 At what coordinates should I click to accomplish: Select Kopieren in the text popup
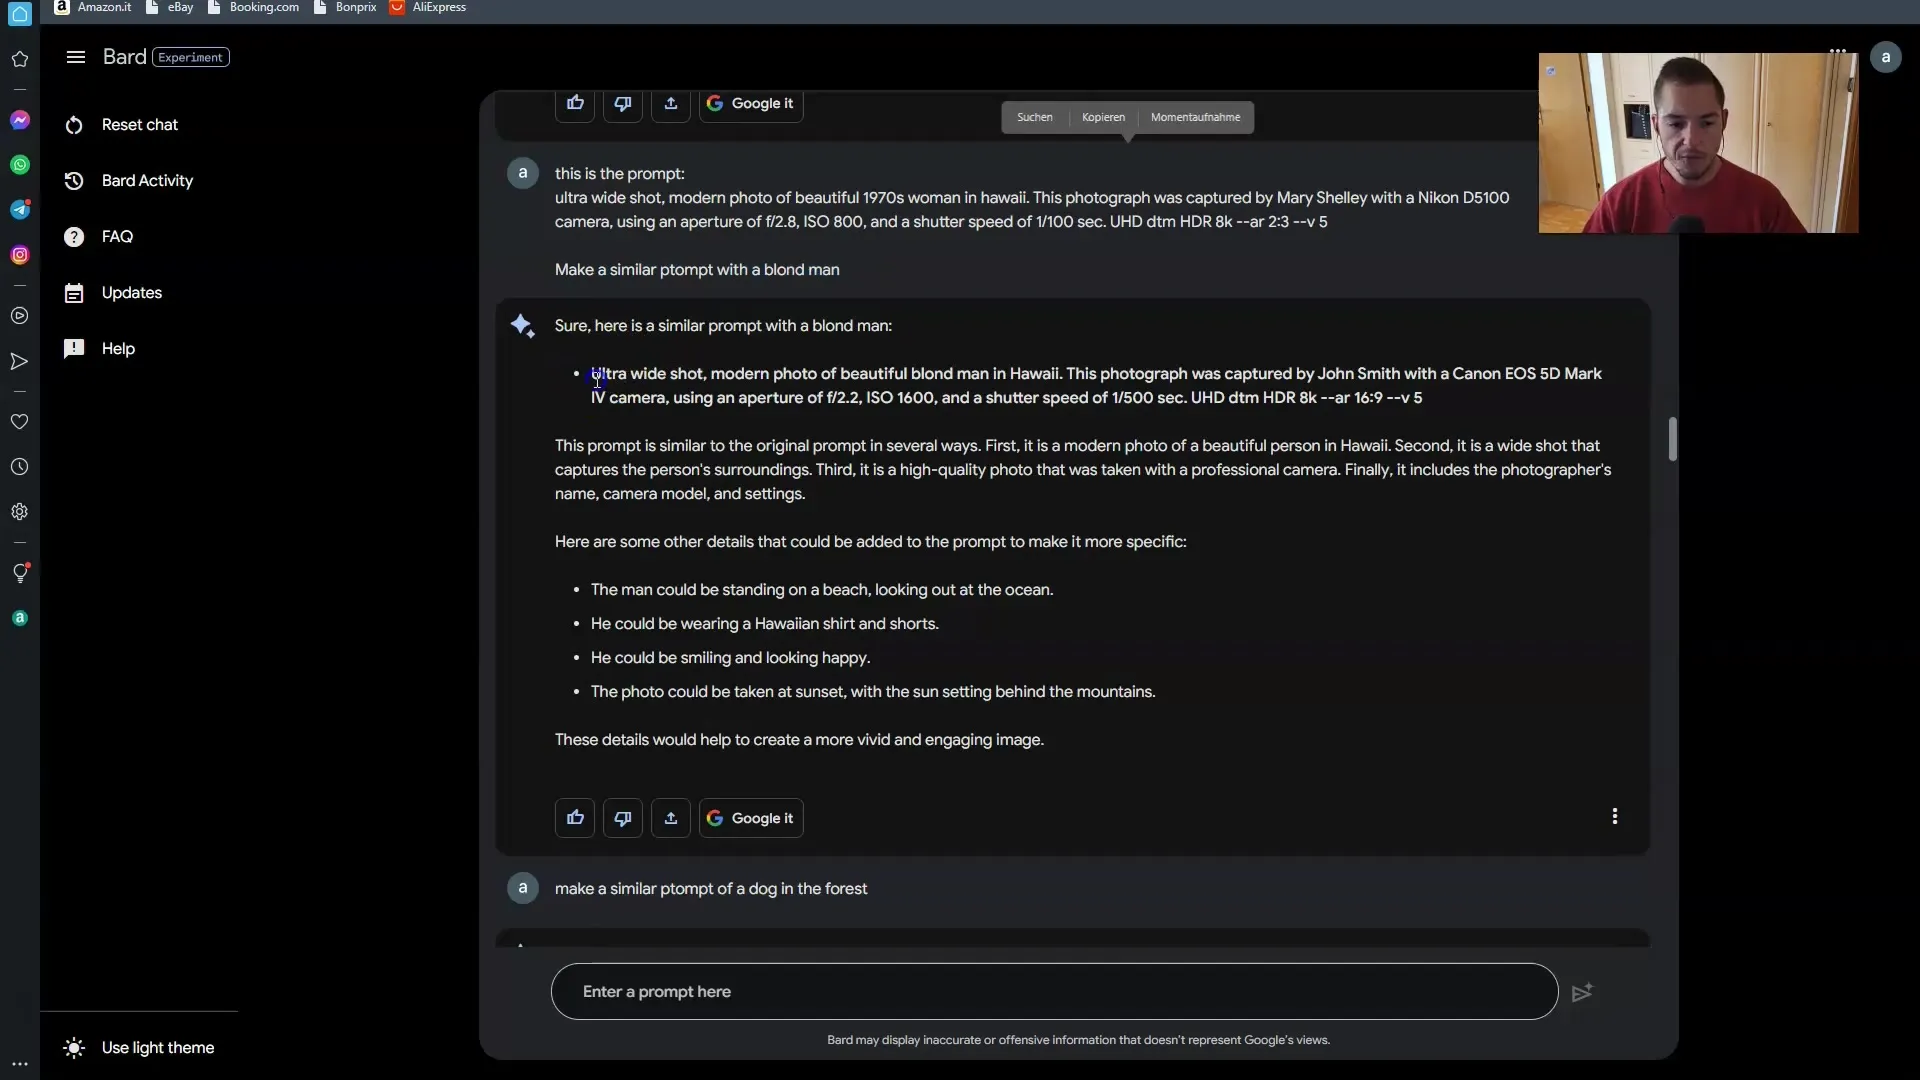(1103, 117)
